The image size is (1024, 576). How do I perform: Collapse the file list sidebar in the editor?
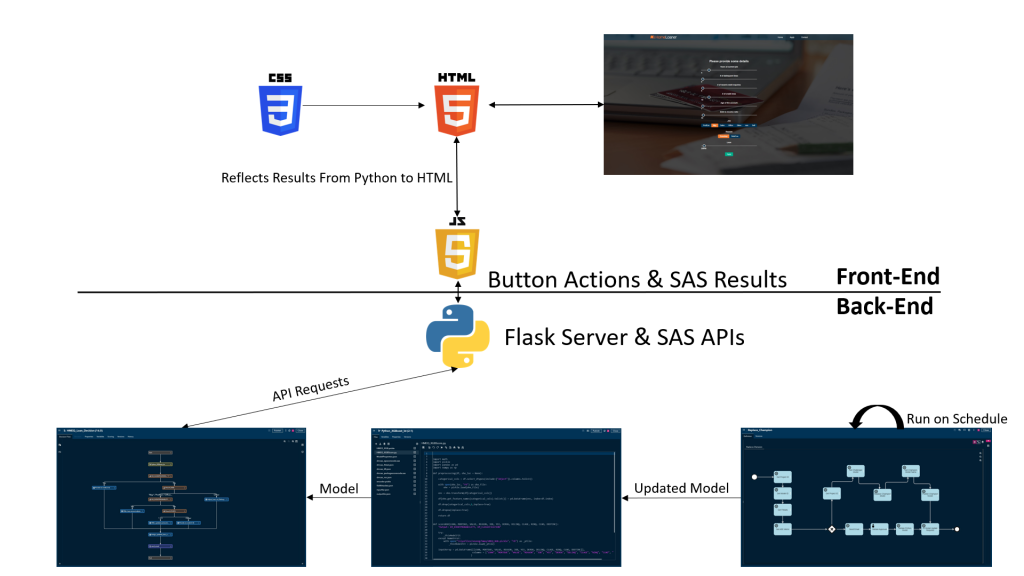tap(418, 444)
